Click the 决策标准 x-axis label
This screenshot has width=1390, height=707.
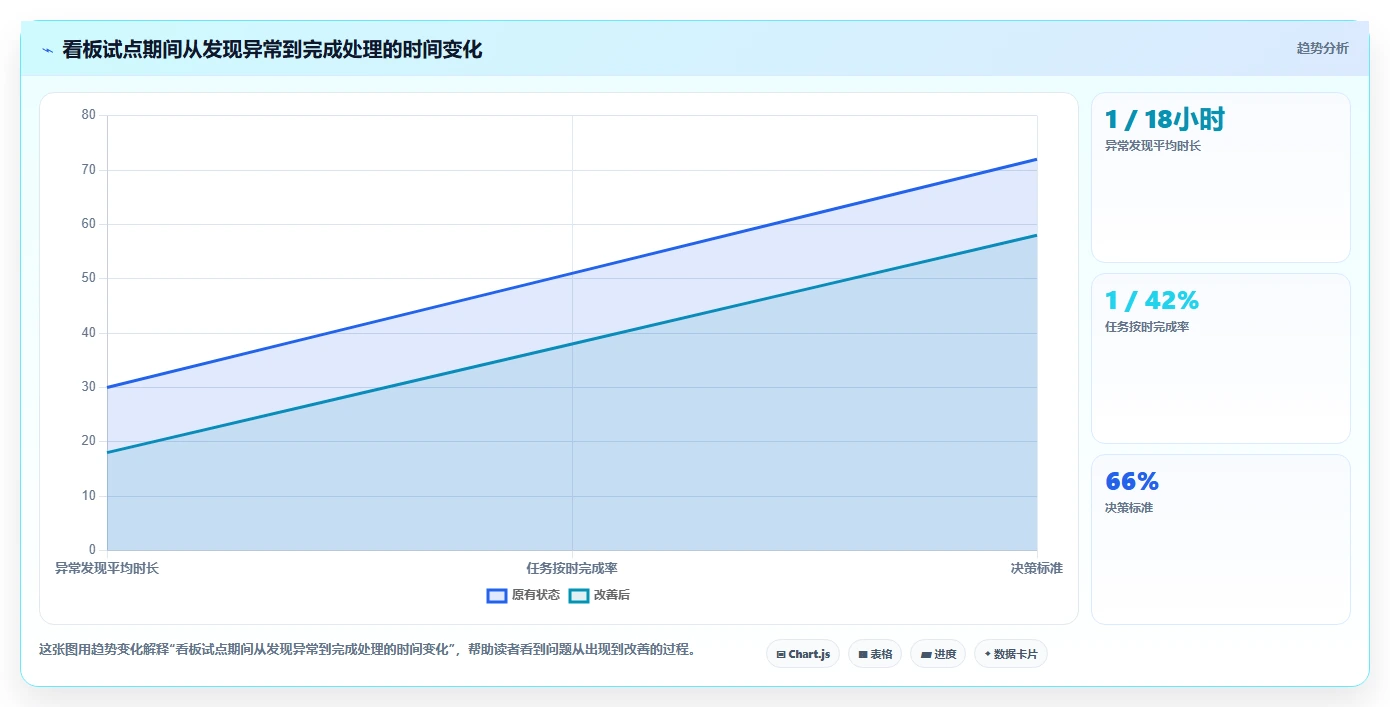(x=1037, y=568)
